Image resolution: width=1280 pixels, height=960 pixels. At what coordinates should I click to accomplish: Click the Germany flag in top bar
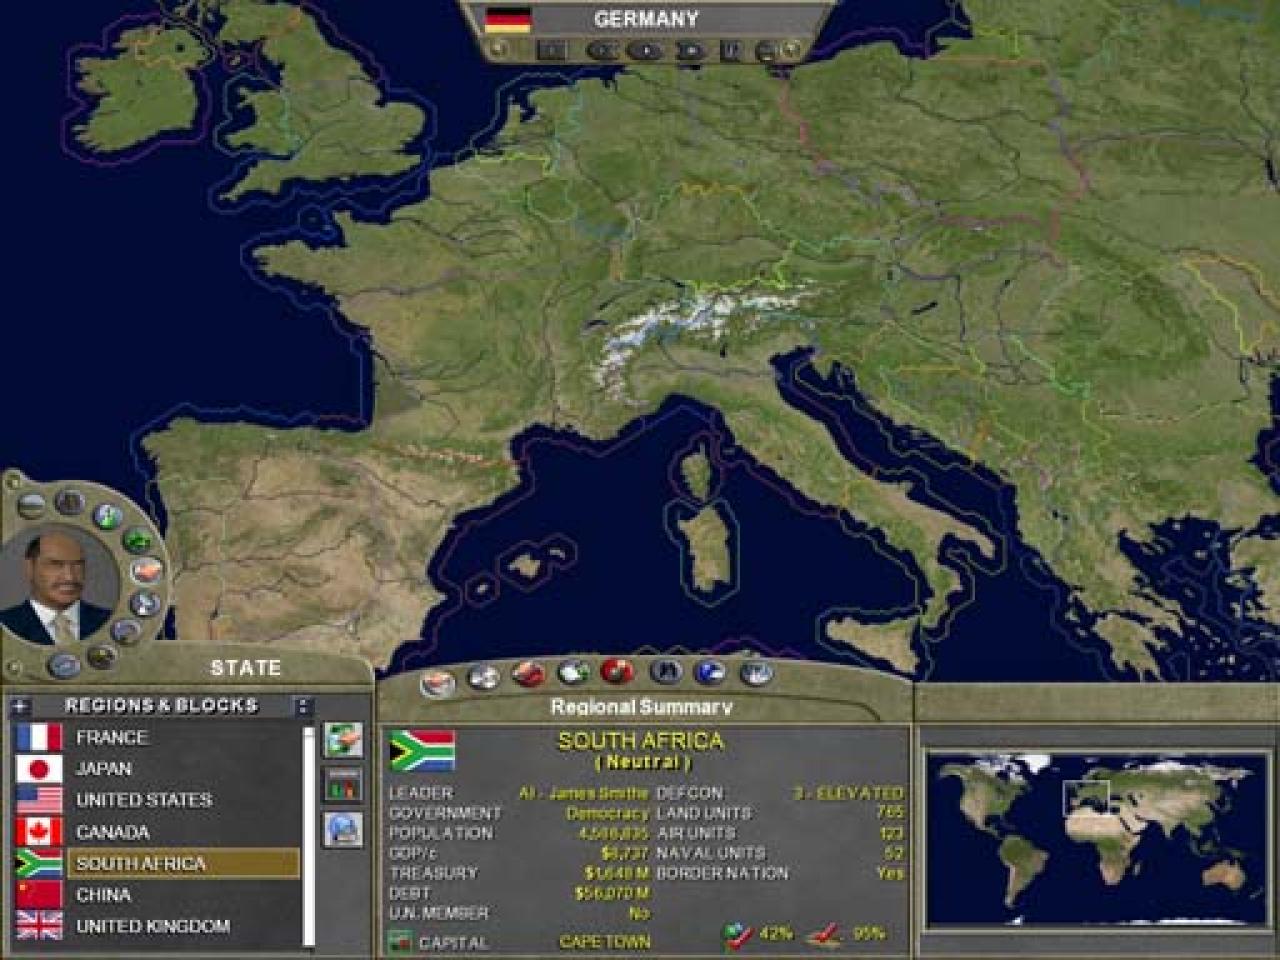pos(507,19)
